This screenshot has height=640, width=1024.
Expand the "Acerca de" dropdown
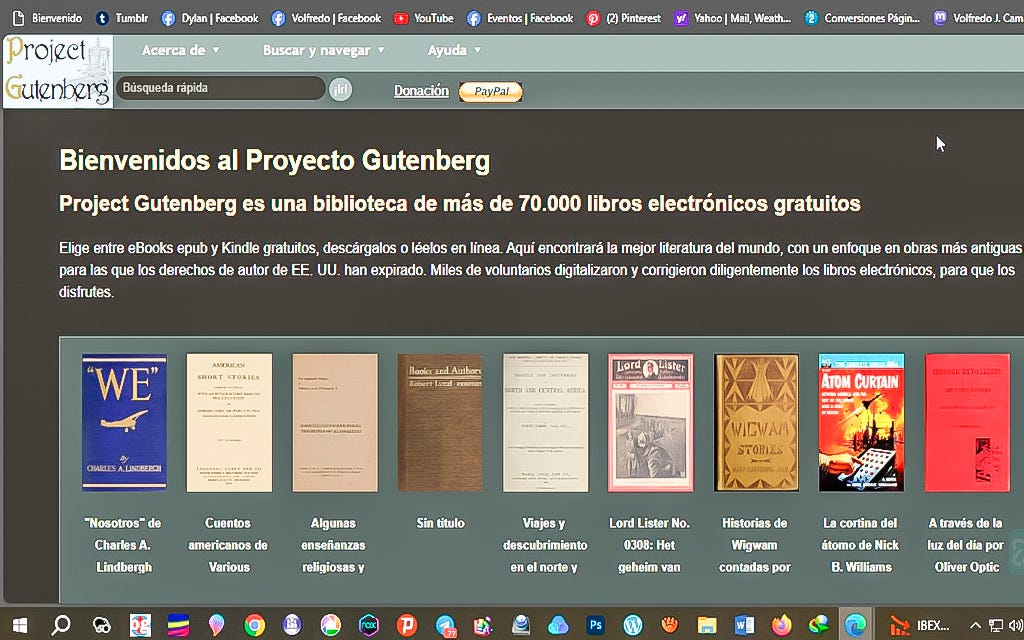[177, 49]
